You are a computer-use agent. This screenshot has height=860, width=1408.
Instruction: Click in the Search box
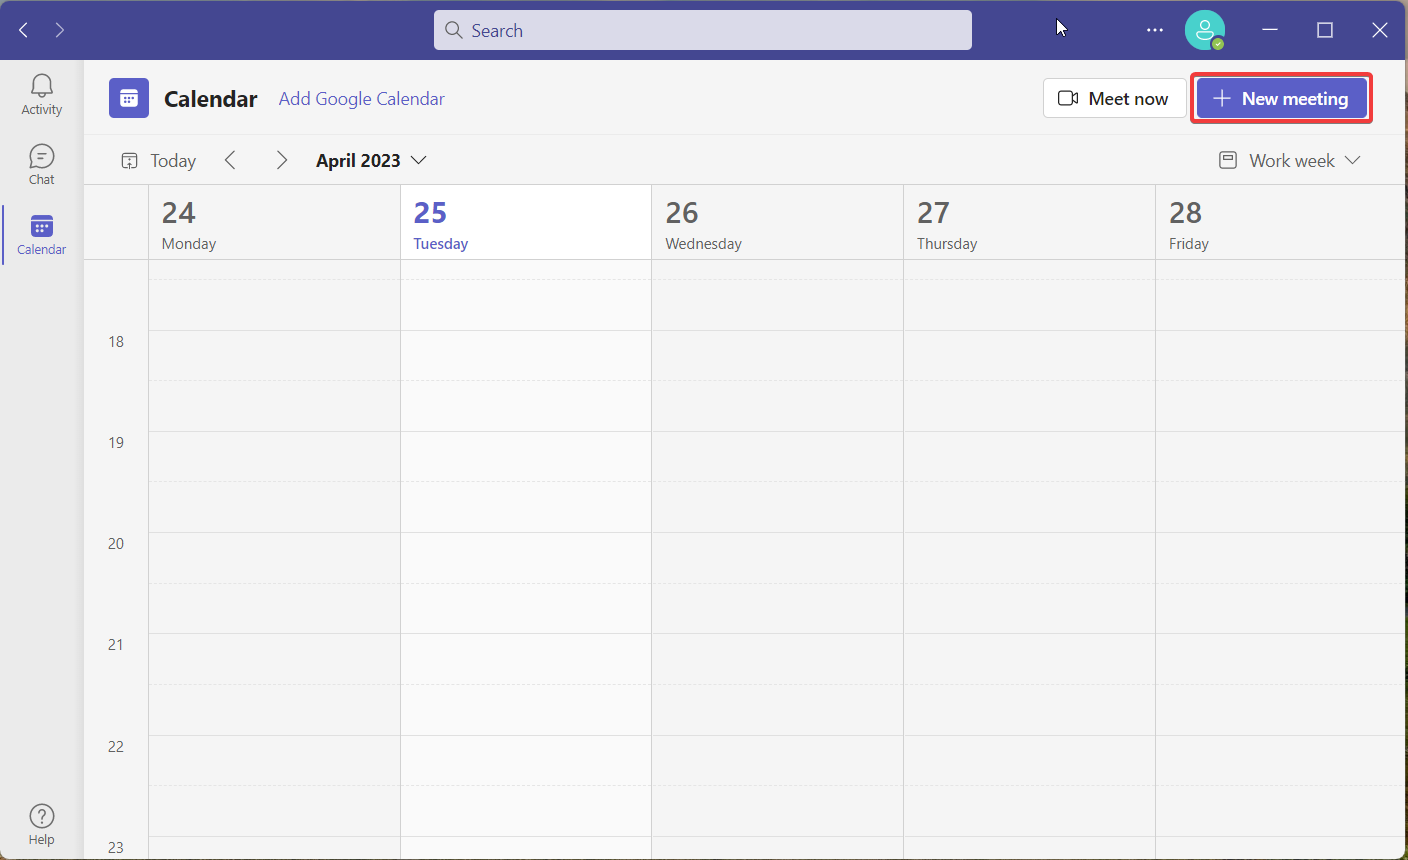702,30
